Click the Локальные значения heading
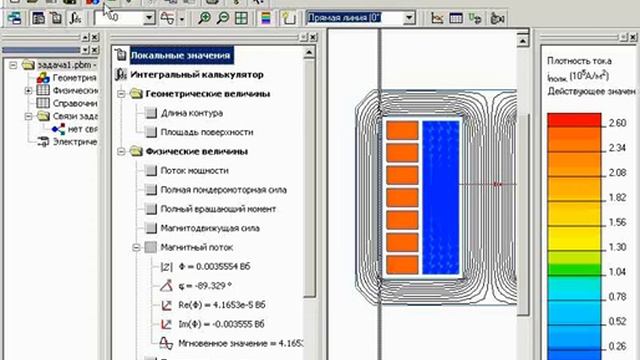The image size is (640, 360). click(x=180, y=55)
